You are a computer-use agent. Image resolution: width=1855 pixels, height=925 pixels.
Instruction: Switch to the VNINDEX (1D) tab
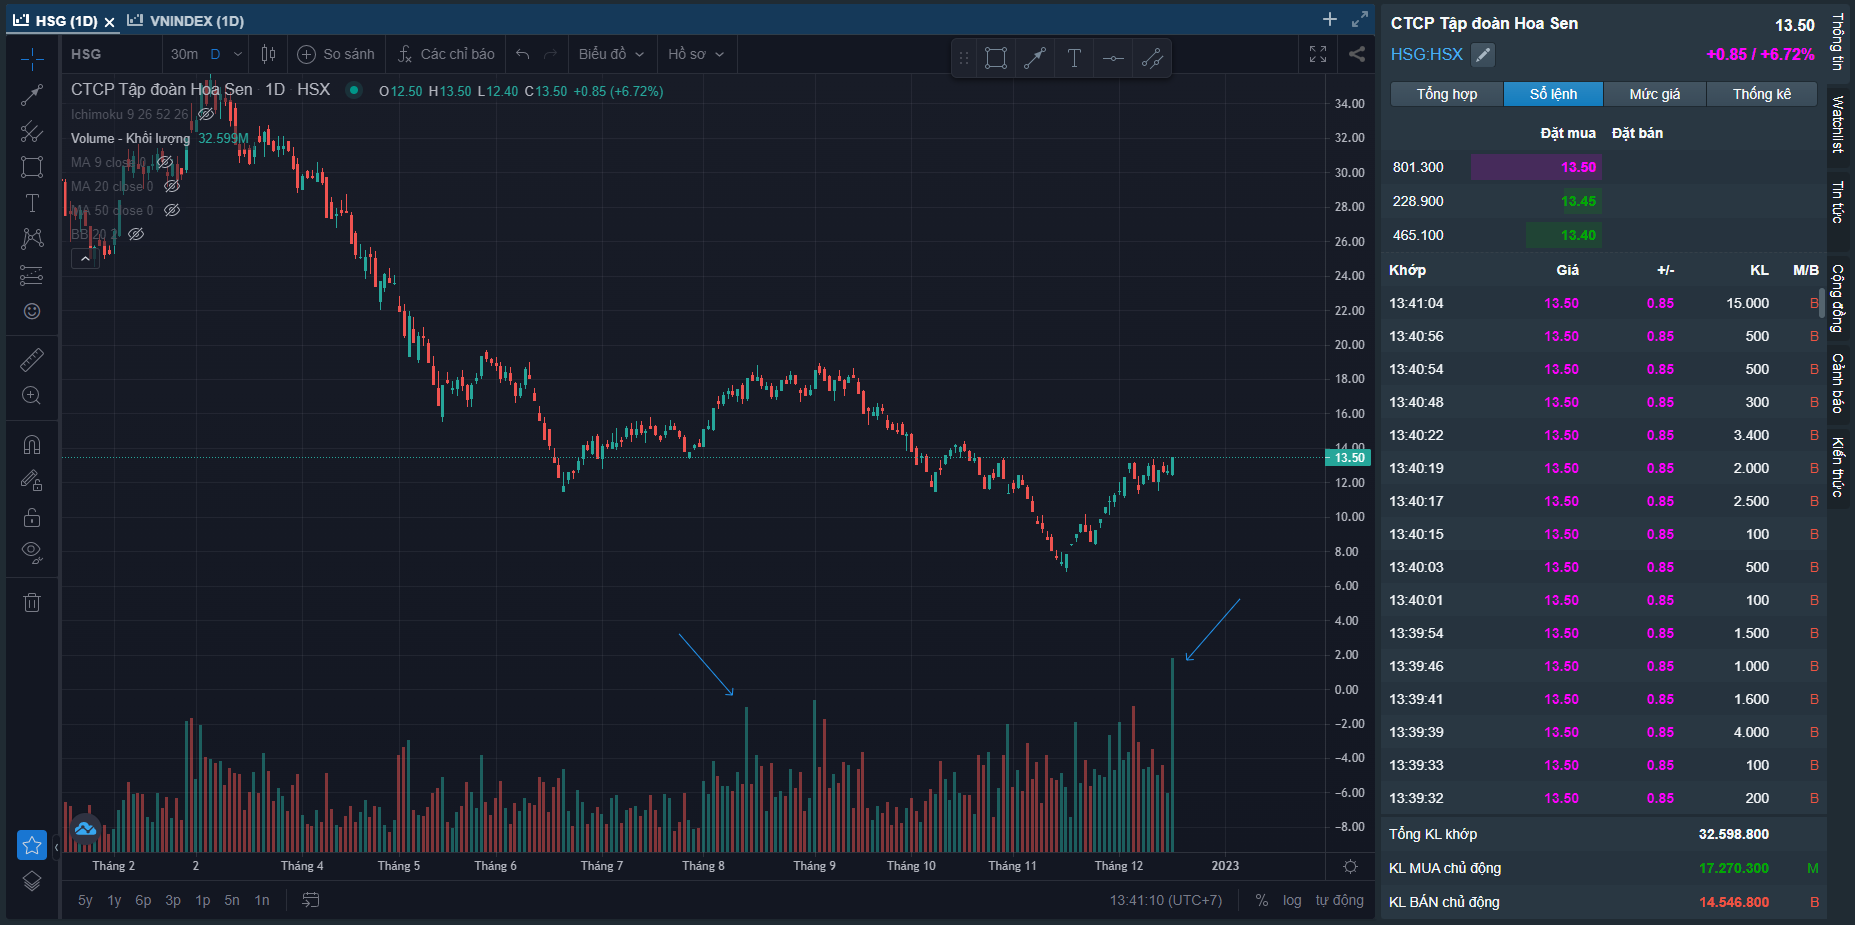[x=187, y=21]
